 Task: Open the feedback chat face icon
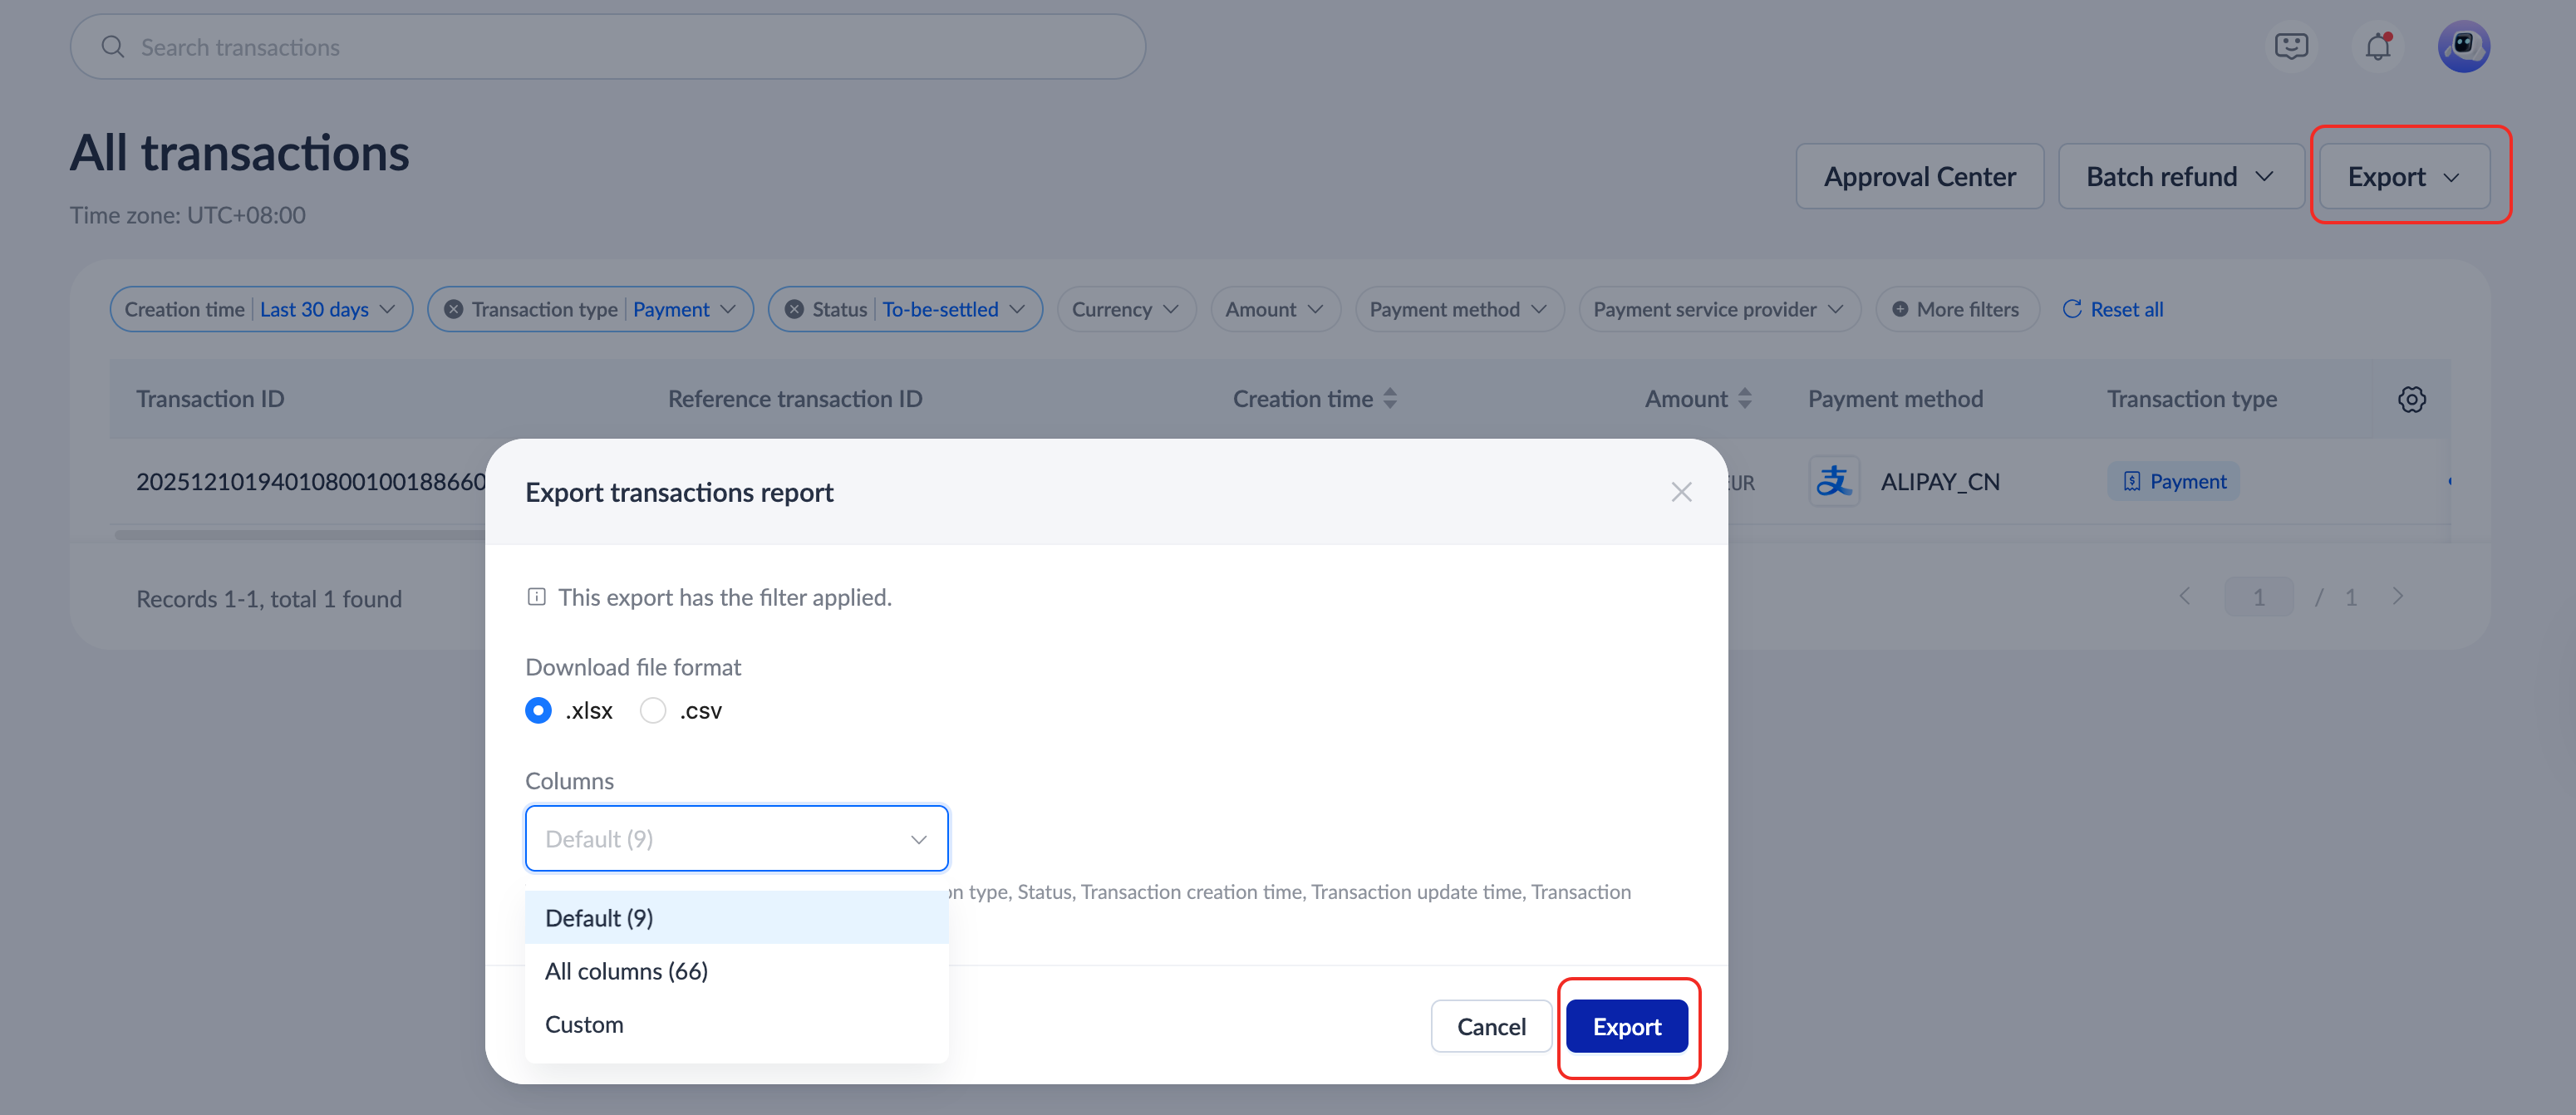point(2290,46)
